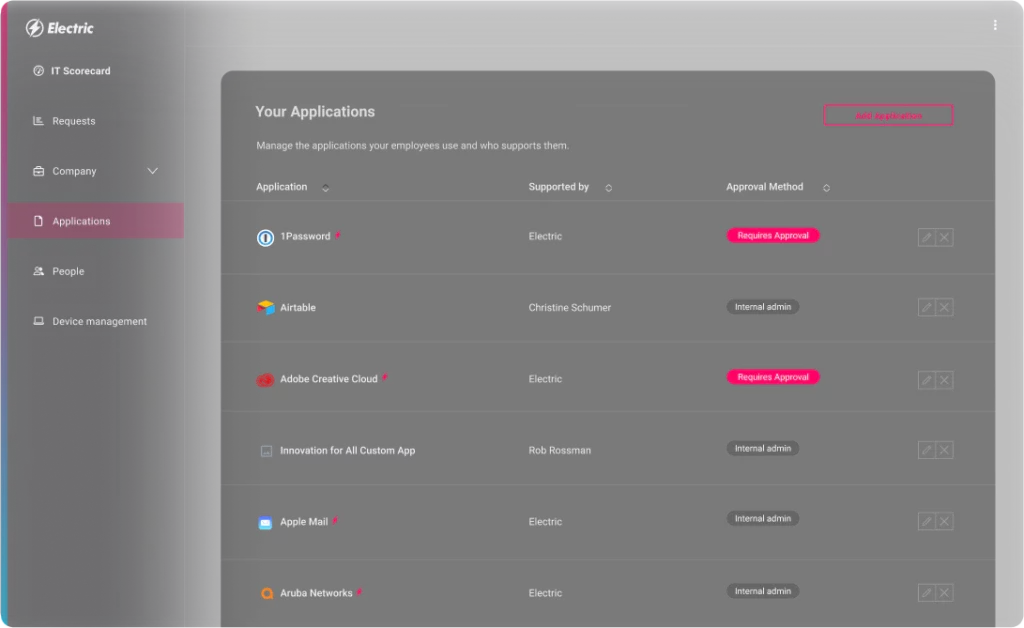Image resolution: width=1024 pixels, height=628 pixels.
Task: Sort the Approval Method column
Action: (826, 188)
